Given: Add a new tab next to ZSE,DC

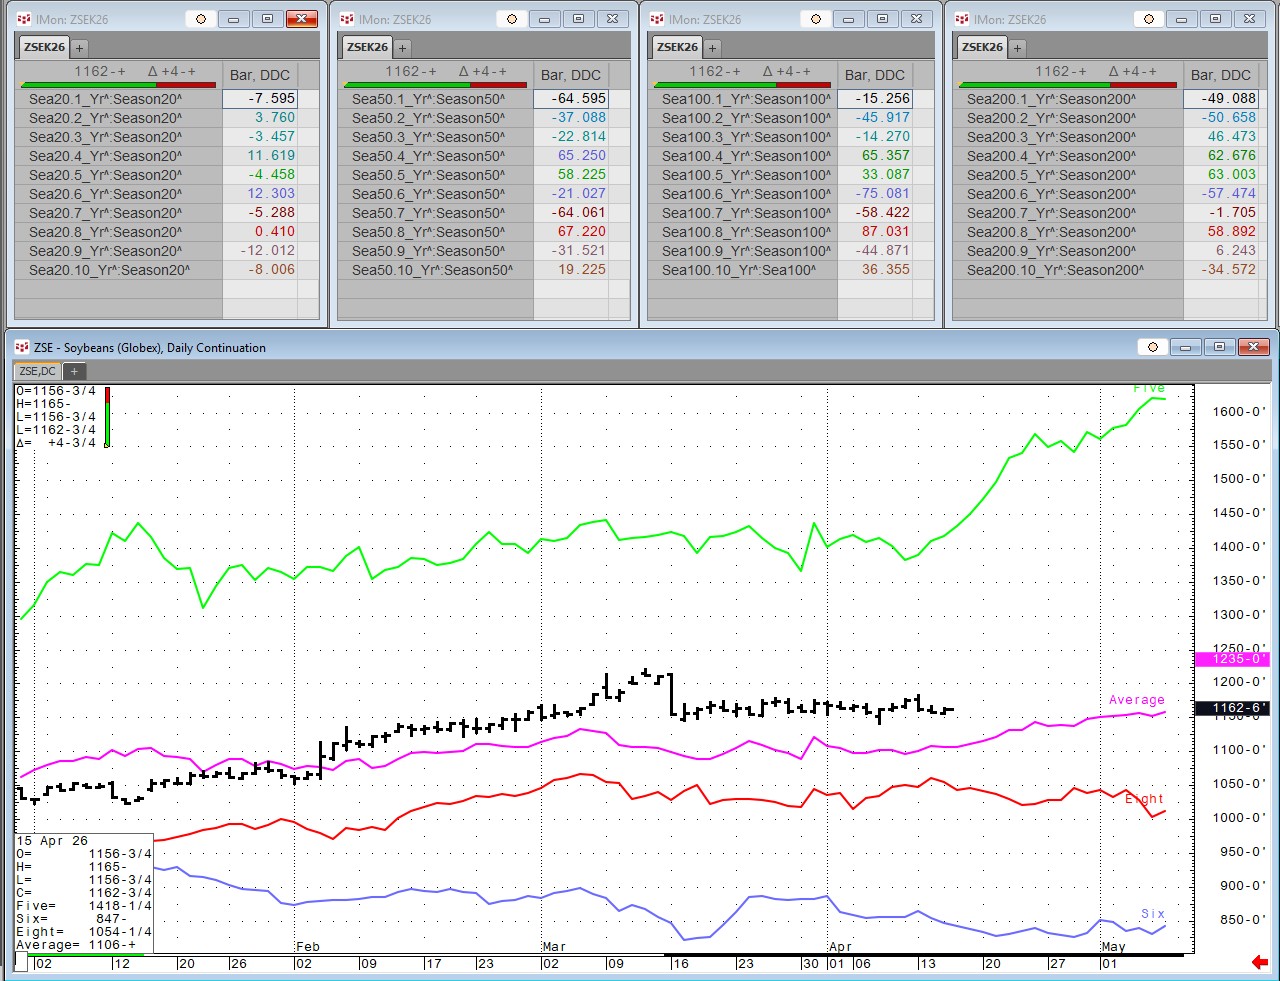Looking at the screenshot, I should pos(73,371).
